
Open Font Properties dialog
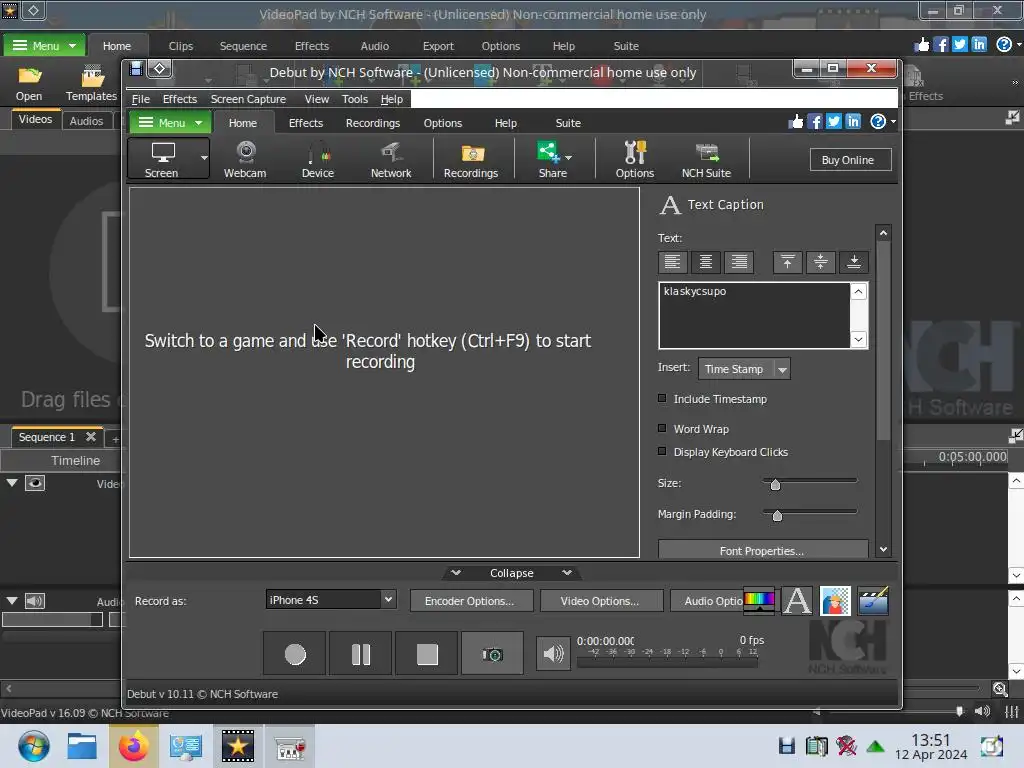[763, 549]
